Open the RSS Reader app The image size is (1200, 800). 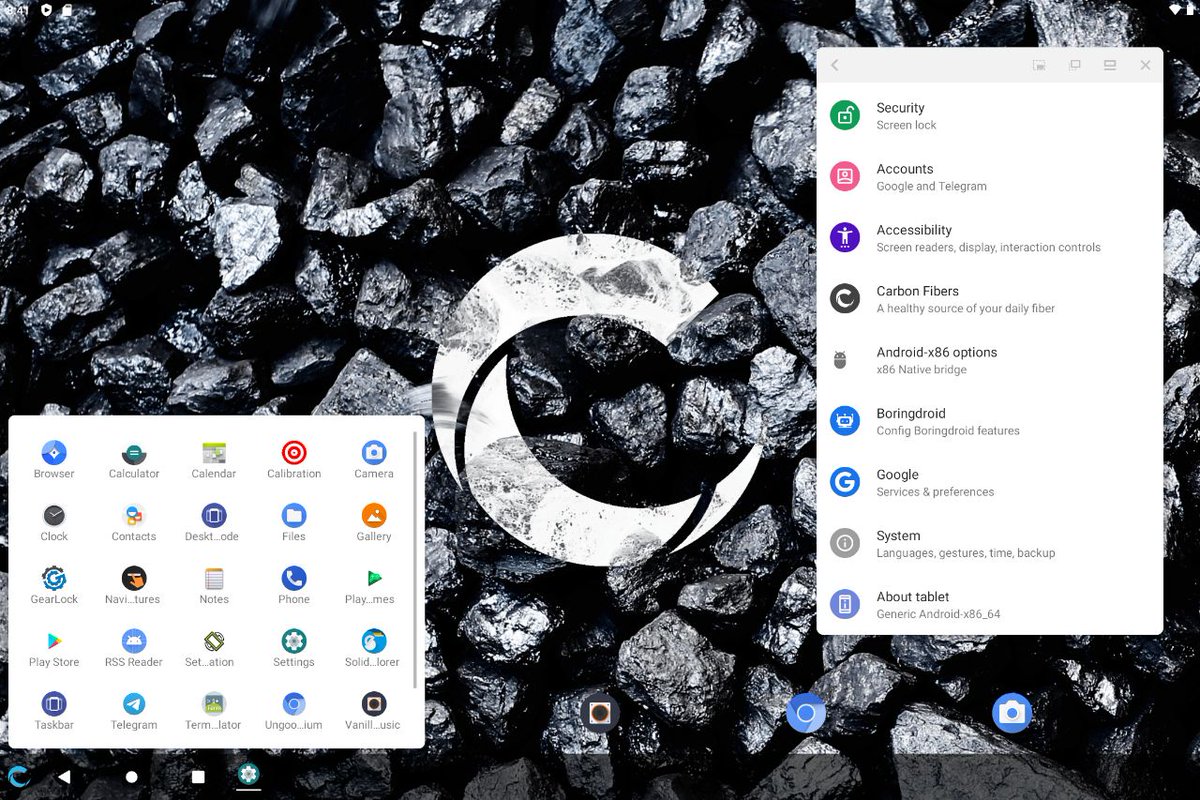coord(134,649)
